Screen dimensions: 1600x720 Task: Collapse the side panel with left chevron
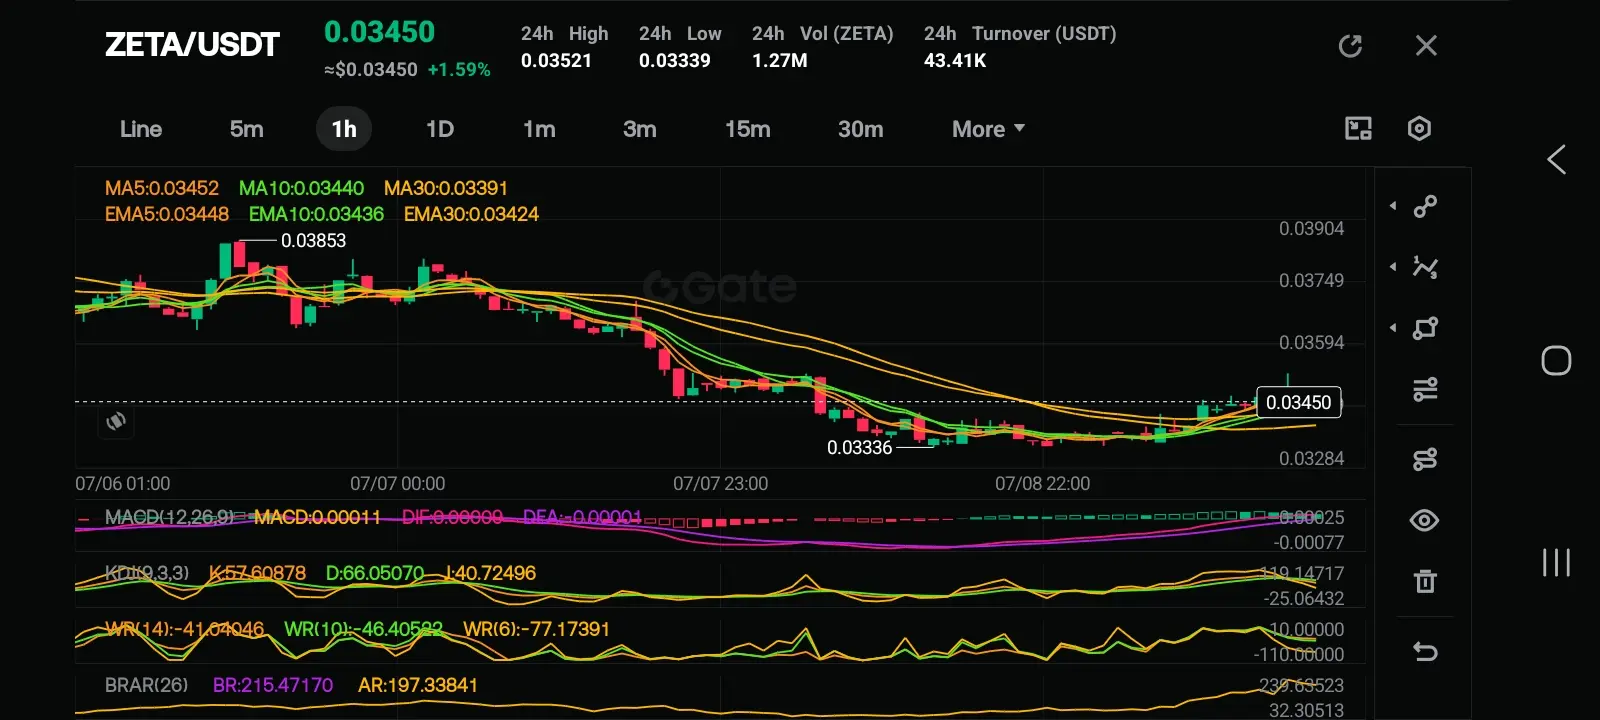click(x=1556, y=160)
